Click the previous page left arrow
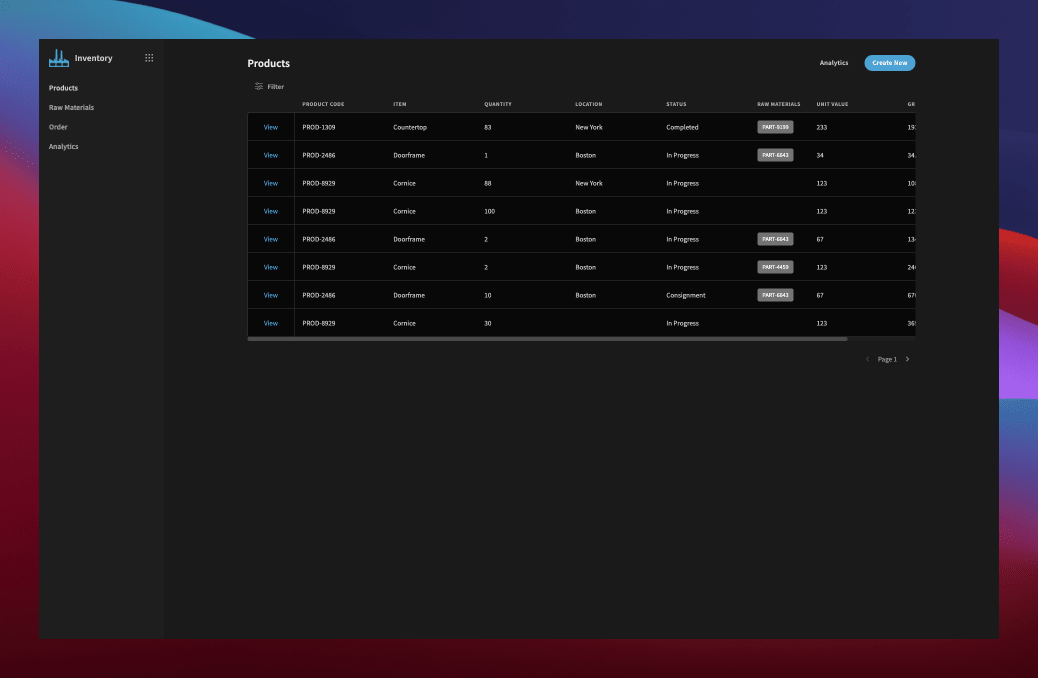Screen dimensions: 1038x678 (867, 358)
